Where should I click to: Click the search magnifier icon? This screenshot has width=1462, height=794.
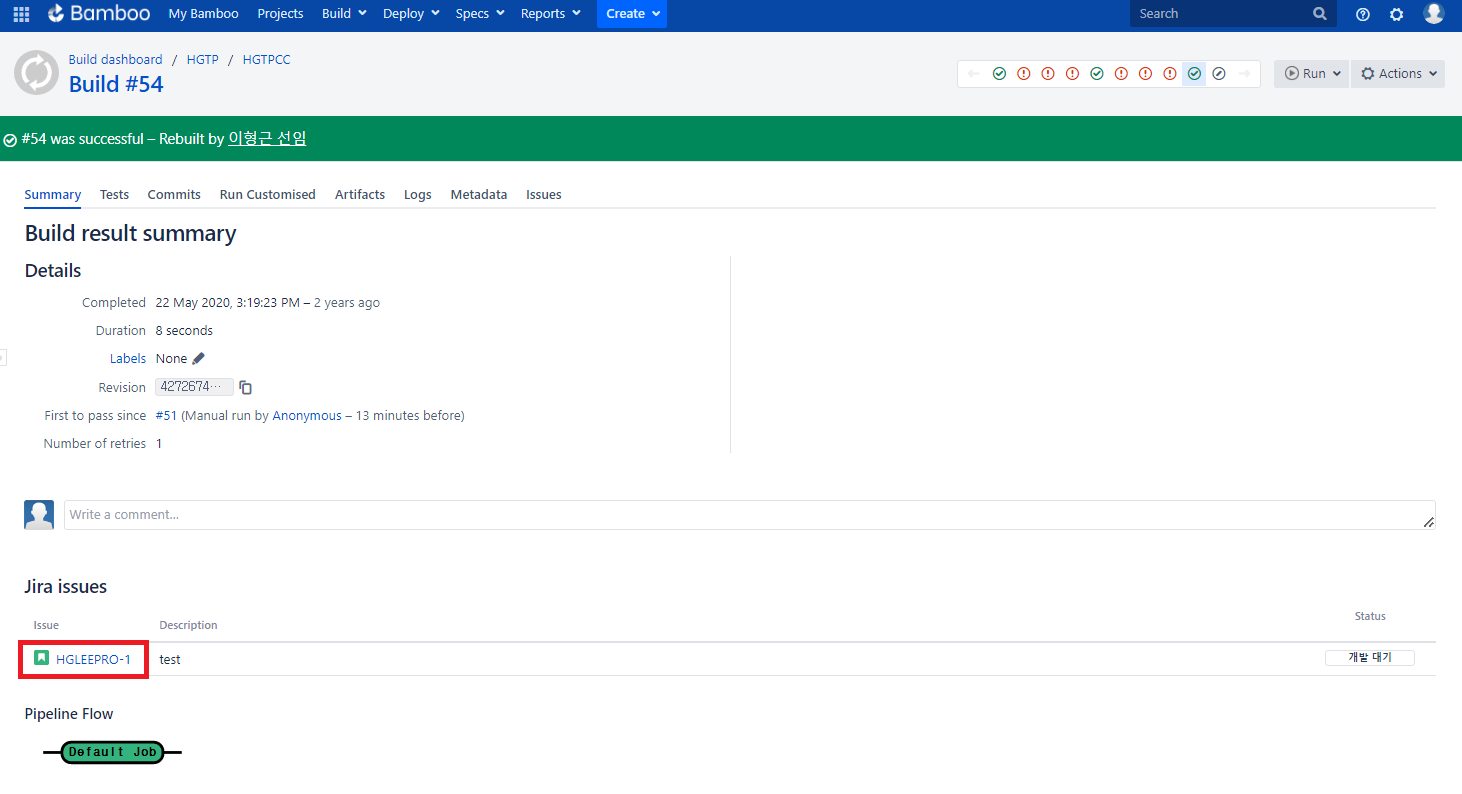pyautogui.click(x=1320, y=14)
